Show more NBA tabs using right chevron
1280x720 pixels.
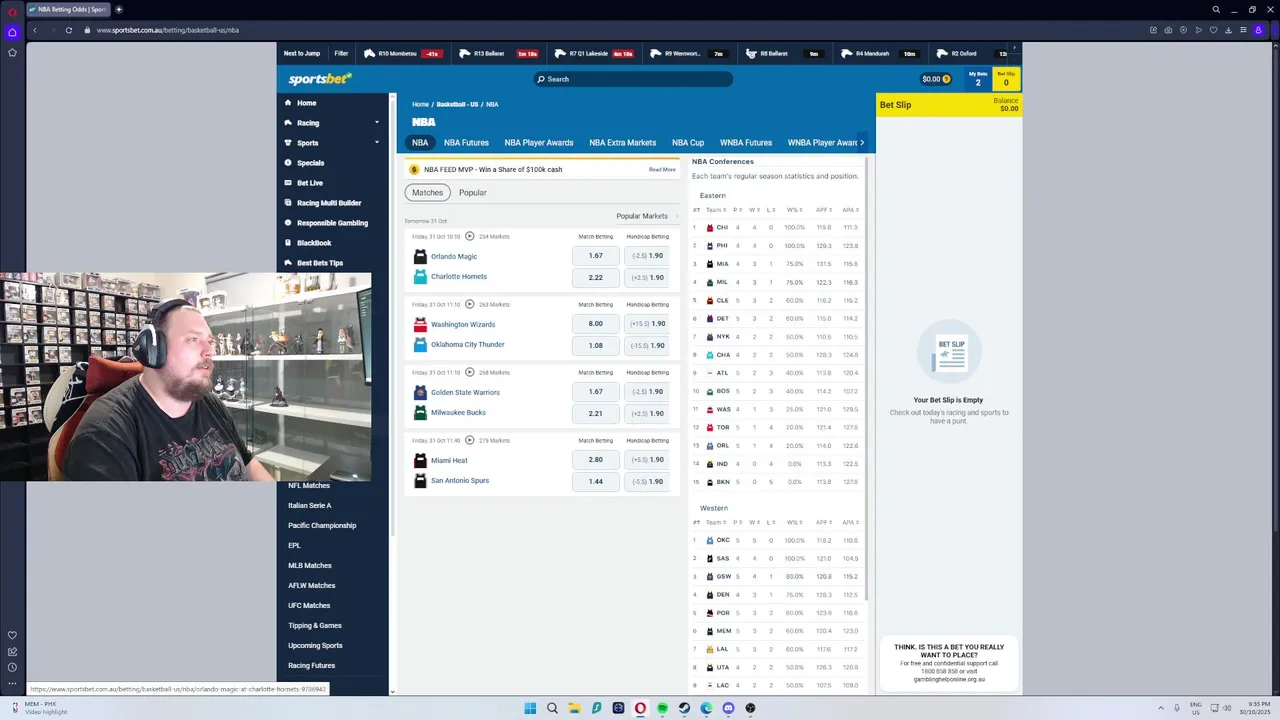point(862,143)
